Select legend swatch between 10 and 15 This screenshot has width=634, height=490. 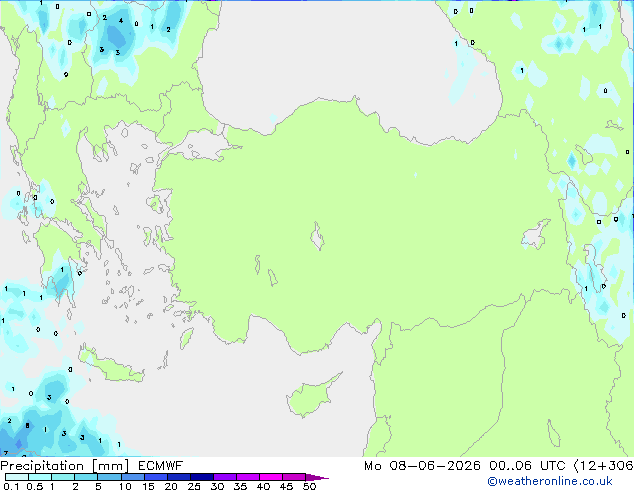(x=132, y=477)
